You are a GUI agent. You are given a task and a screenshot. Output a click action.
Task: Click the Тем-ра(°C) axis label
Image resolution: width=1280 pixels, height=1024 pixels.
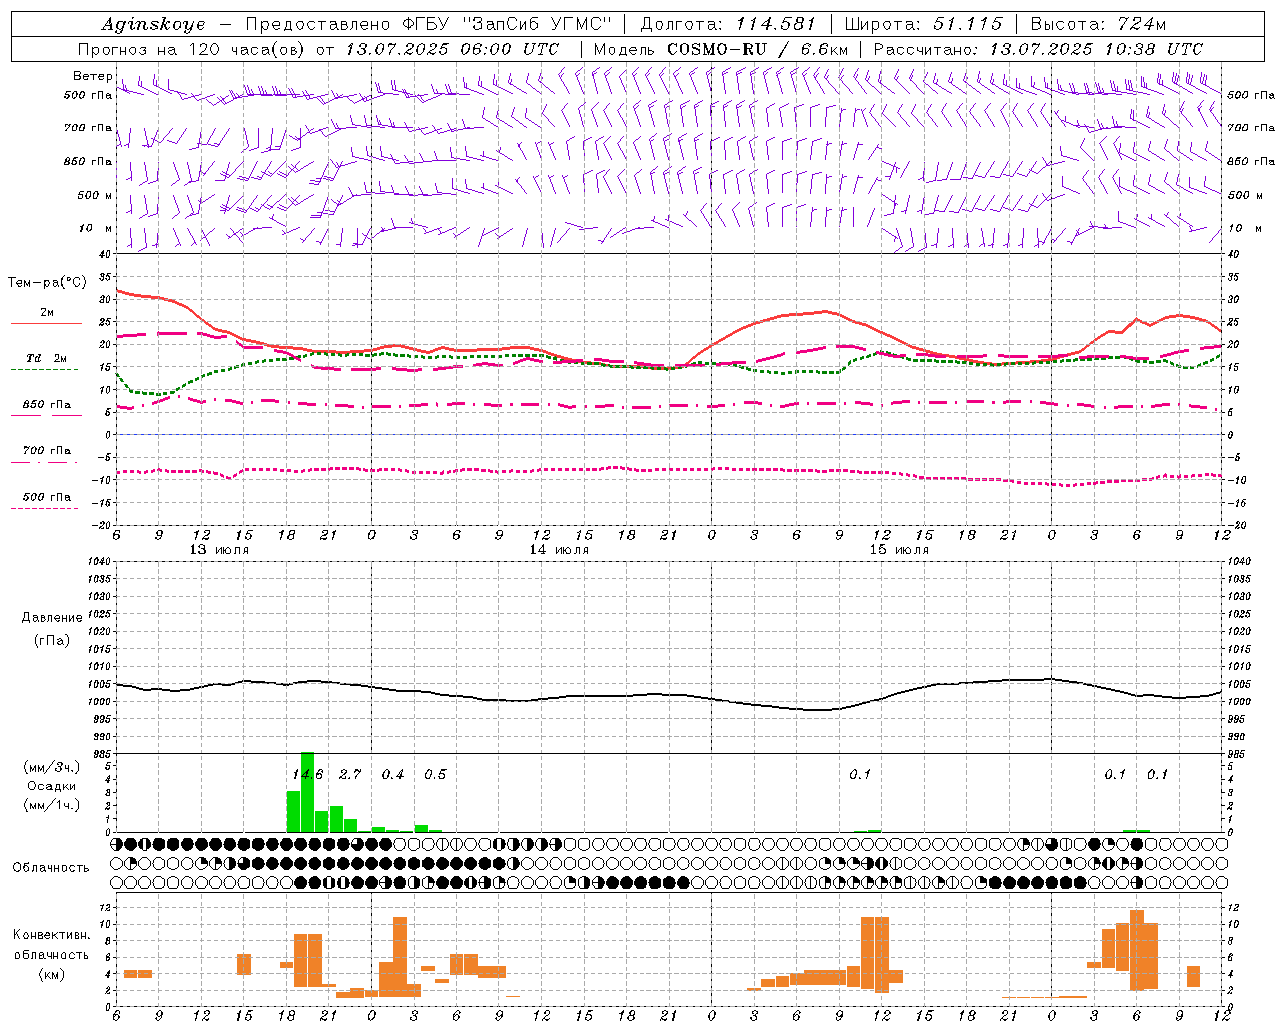click(47, 283)
